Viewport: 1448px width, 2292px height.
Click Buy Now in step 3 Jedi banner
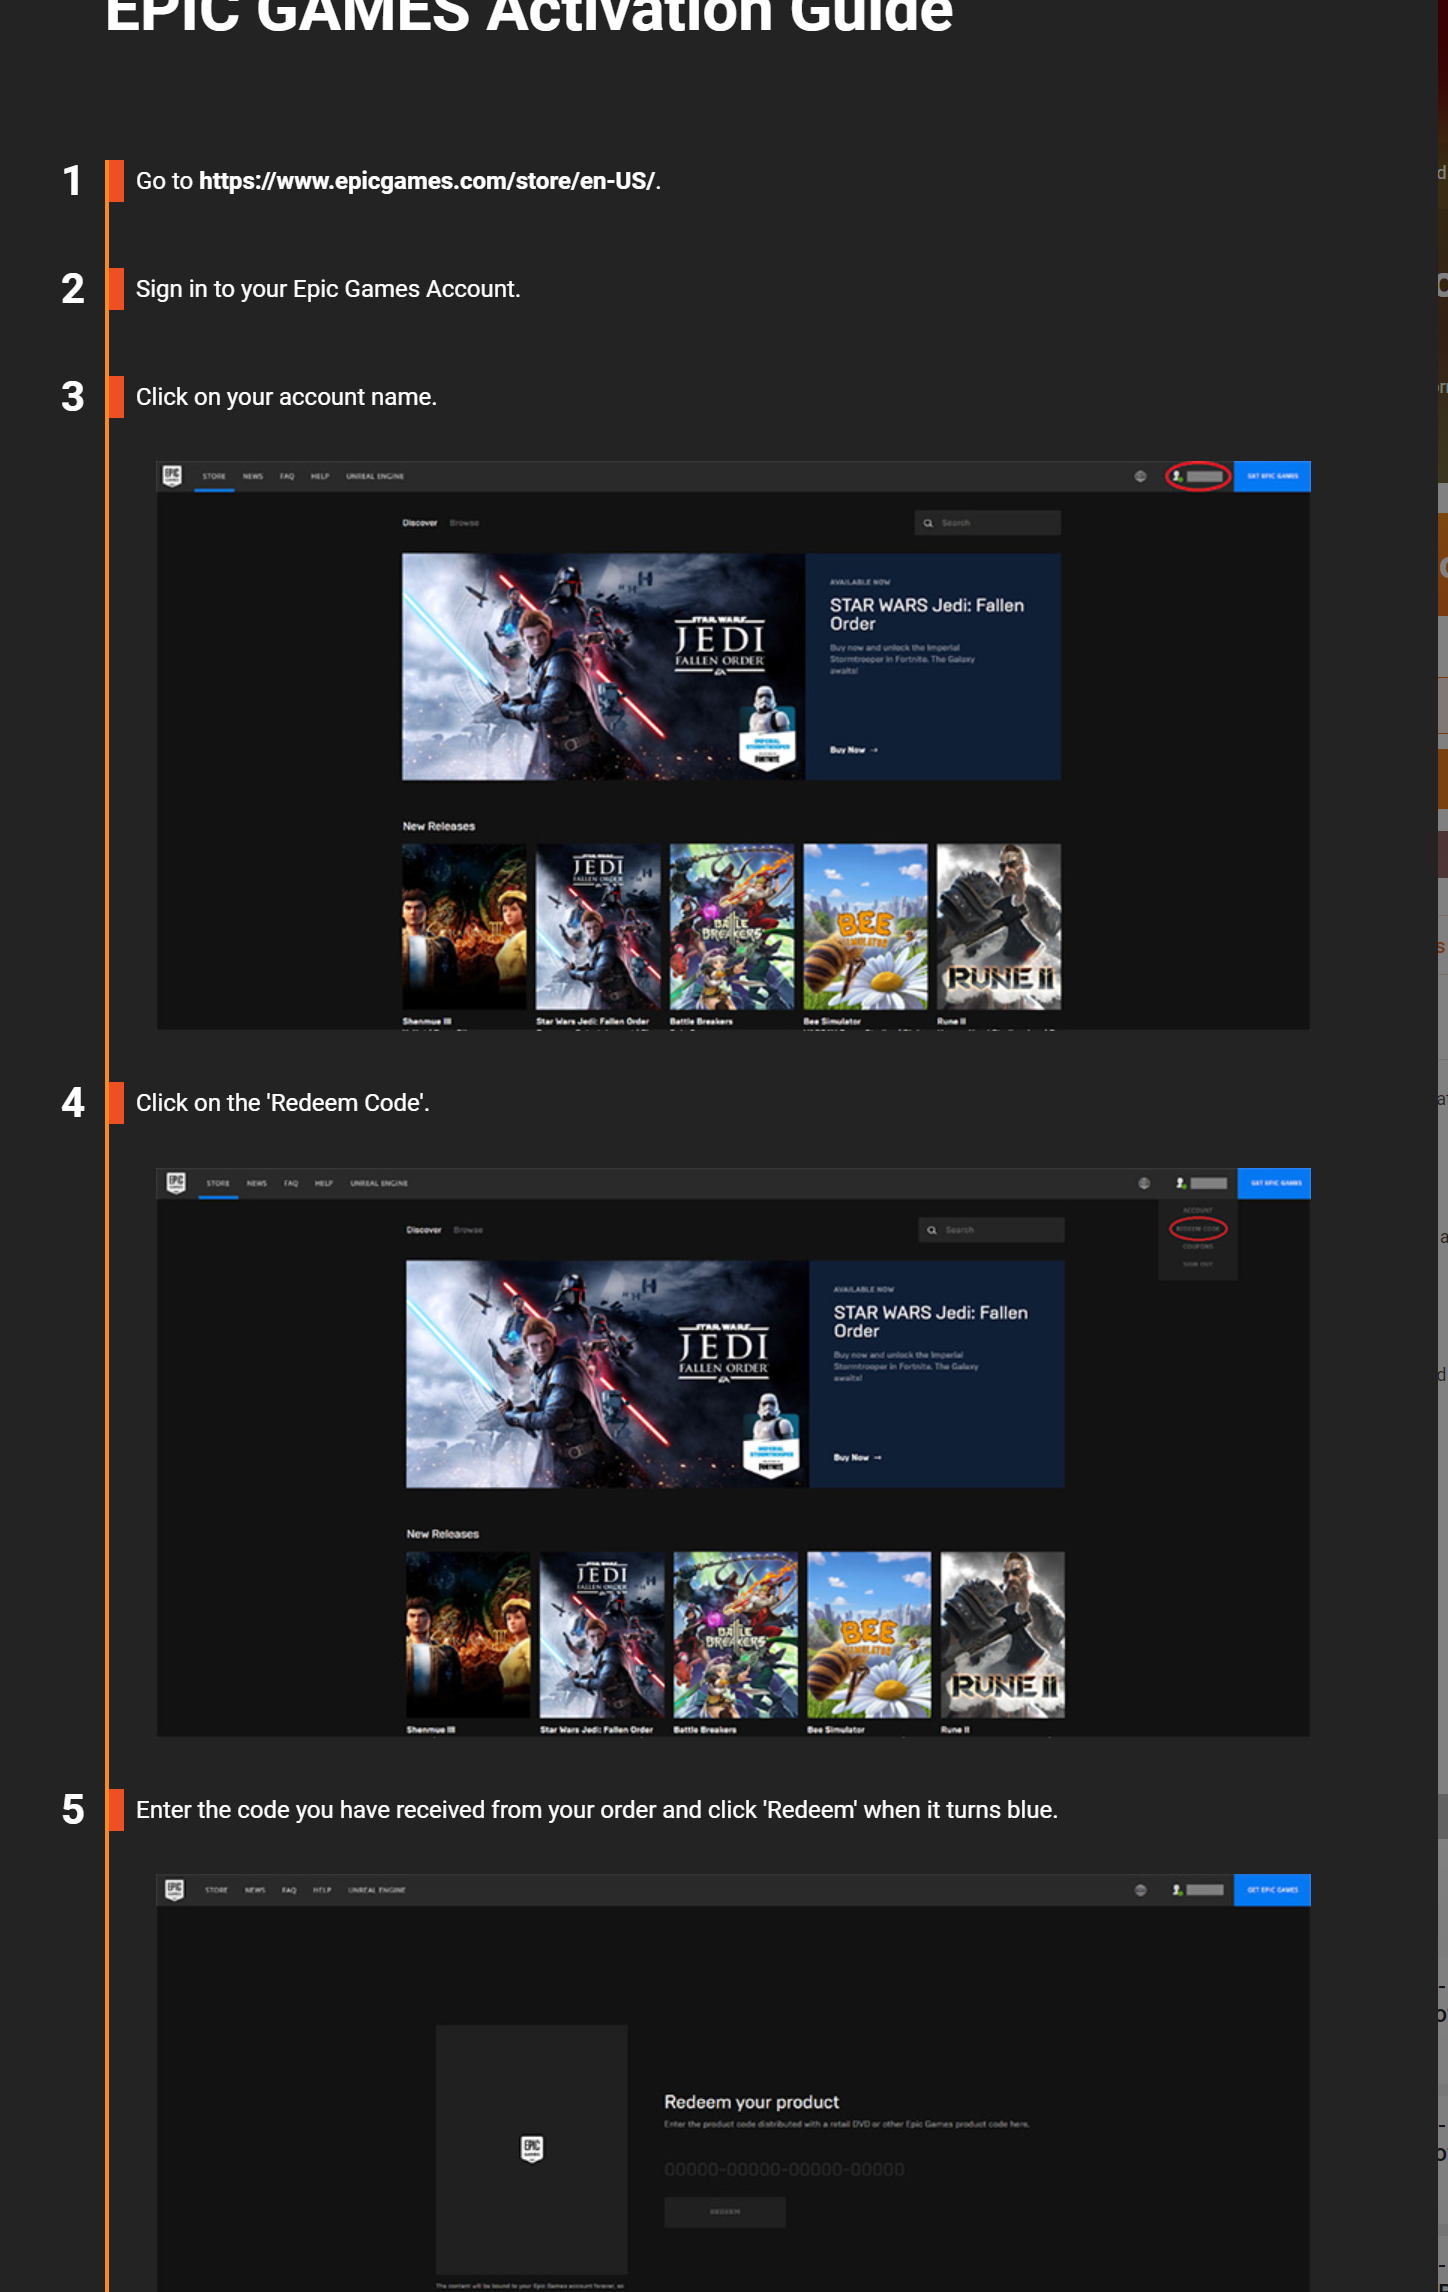coord(854,750)
